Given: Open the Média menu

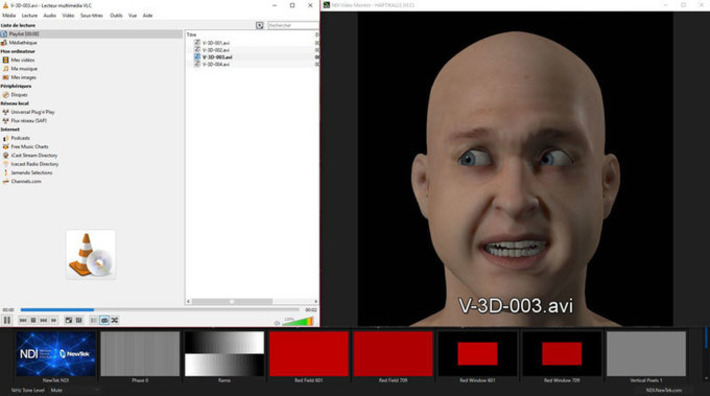Looking at the screenshot, I should coord(9,15).
